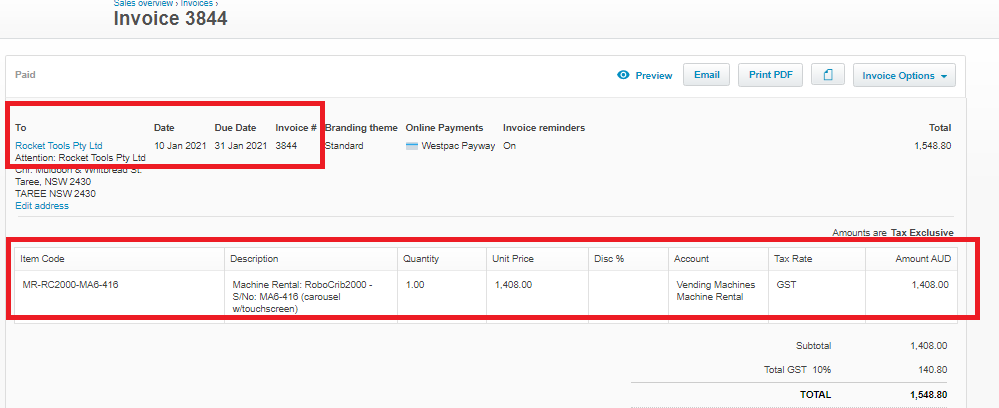Viewport: 999px width, 408px height.
Task: Click the copy invoice icon button
Action: pos(828,75)
